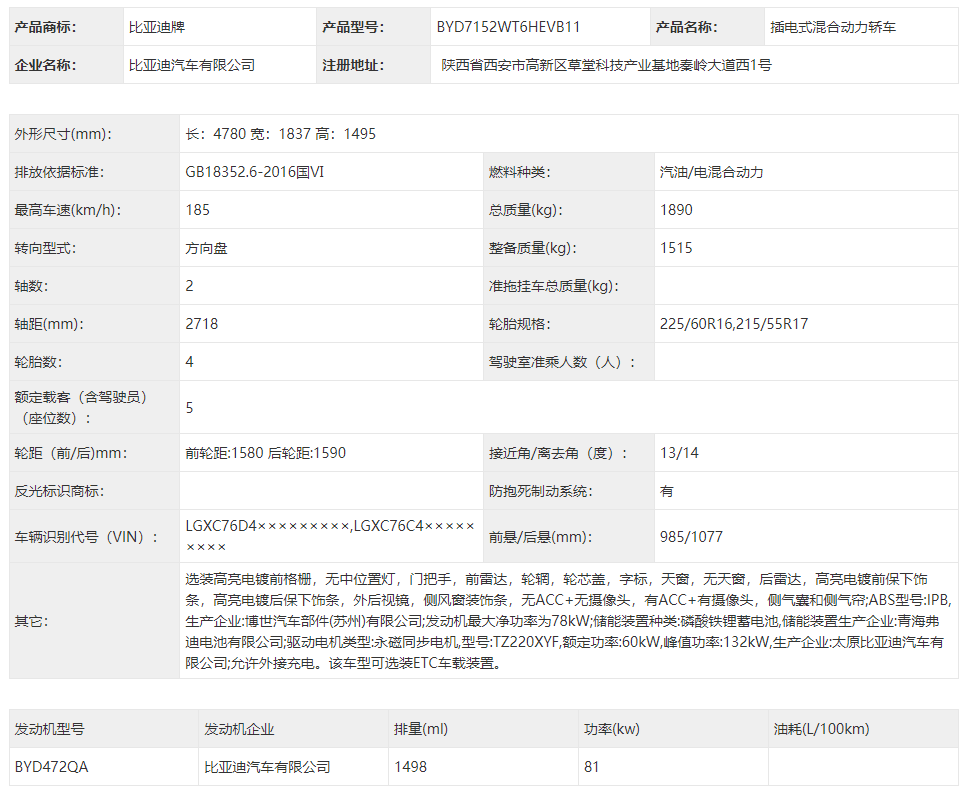This screenshot has height=792, width=963.
Task: Select the 轴距(mm) label
Action: 49,324
